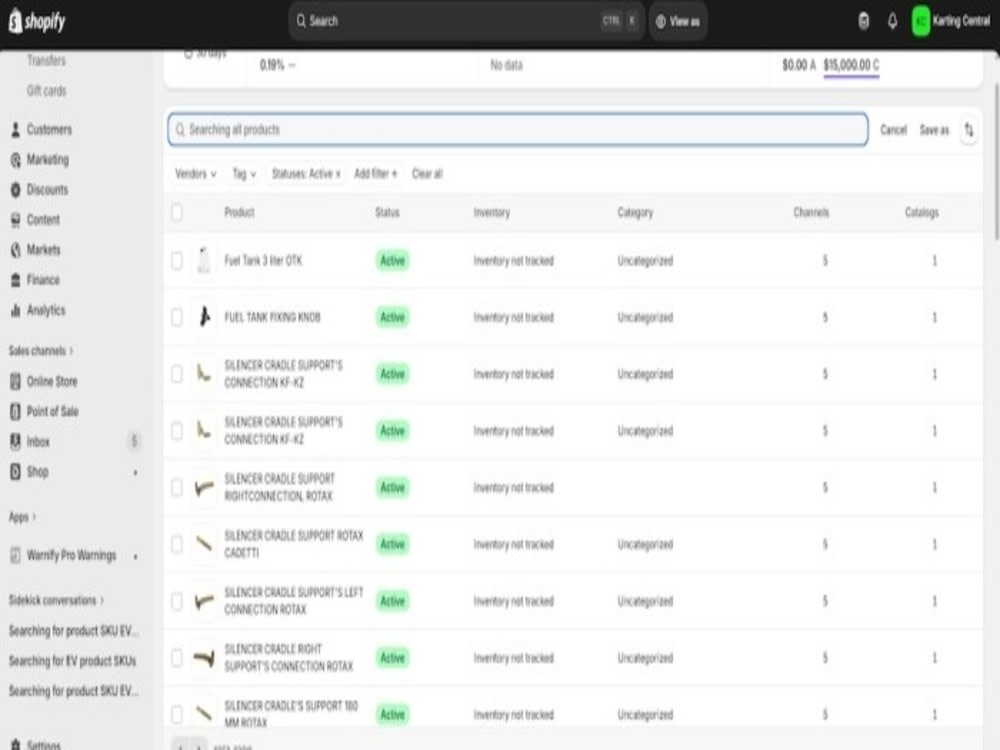
Task: Open the notifications bell
Action: 892,21
